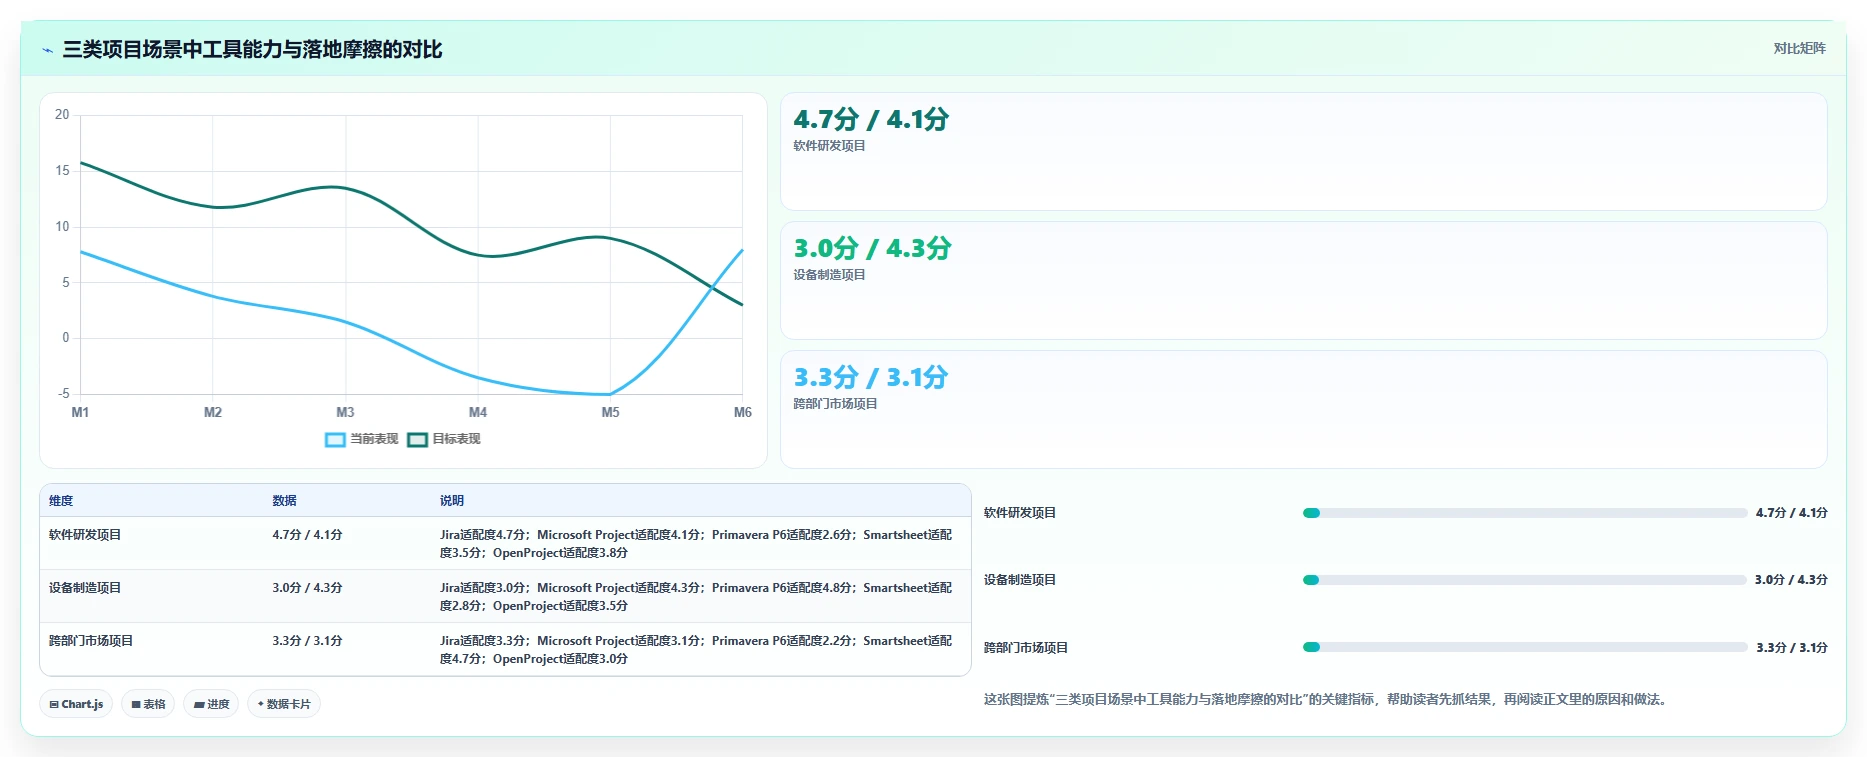Image resolution: width=1867 pixels, height=757 pixels.
Task: Click the M3 axis label on chart
Action: (345, 412)
